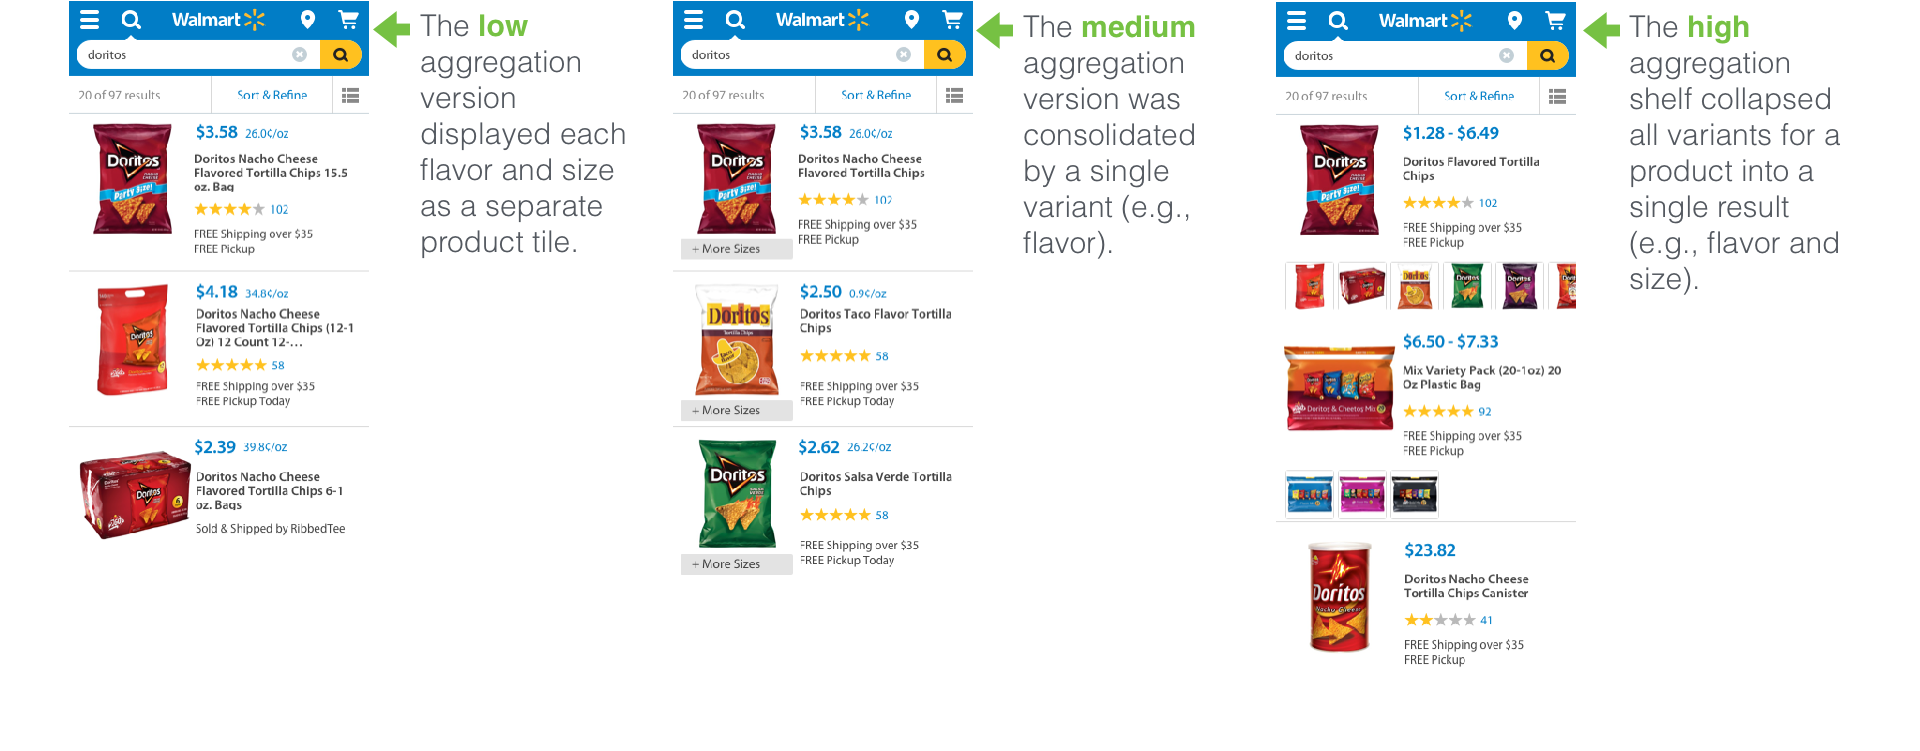Switch list view in low aggregation panel

[x=350, y=96]
